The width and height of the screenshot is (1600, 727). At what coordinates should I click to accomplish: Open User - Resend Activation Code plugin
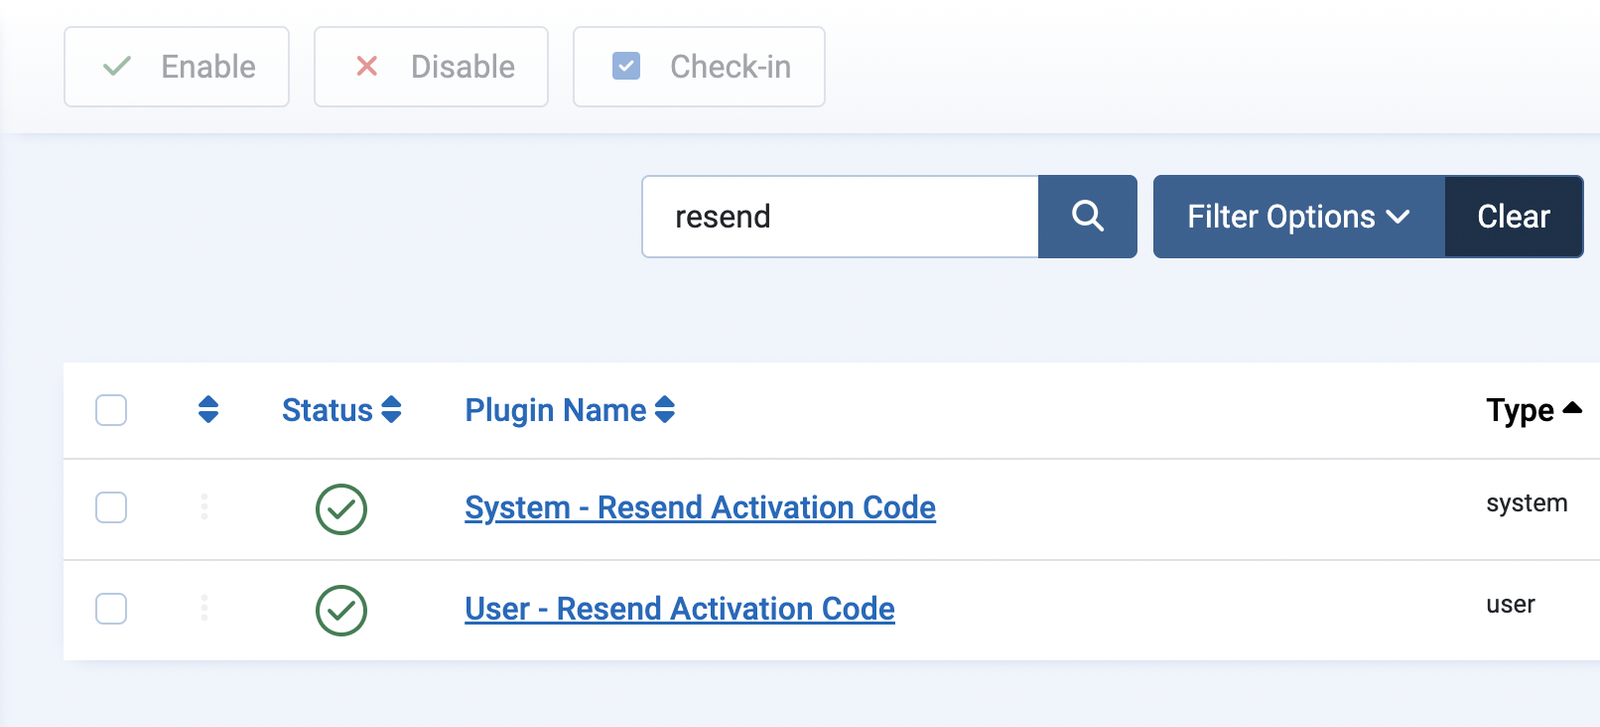pos(680,609)
